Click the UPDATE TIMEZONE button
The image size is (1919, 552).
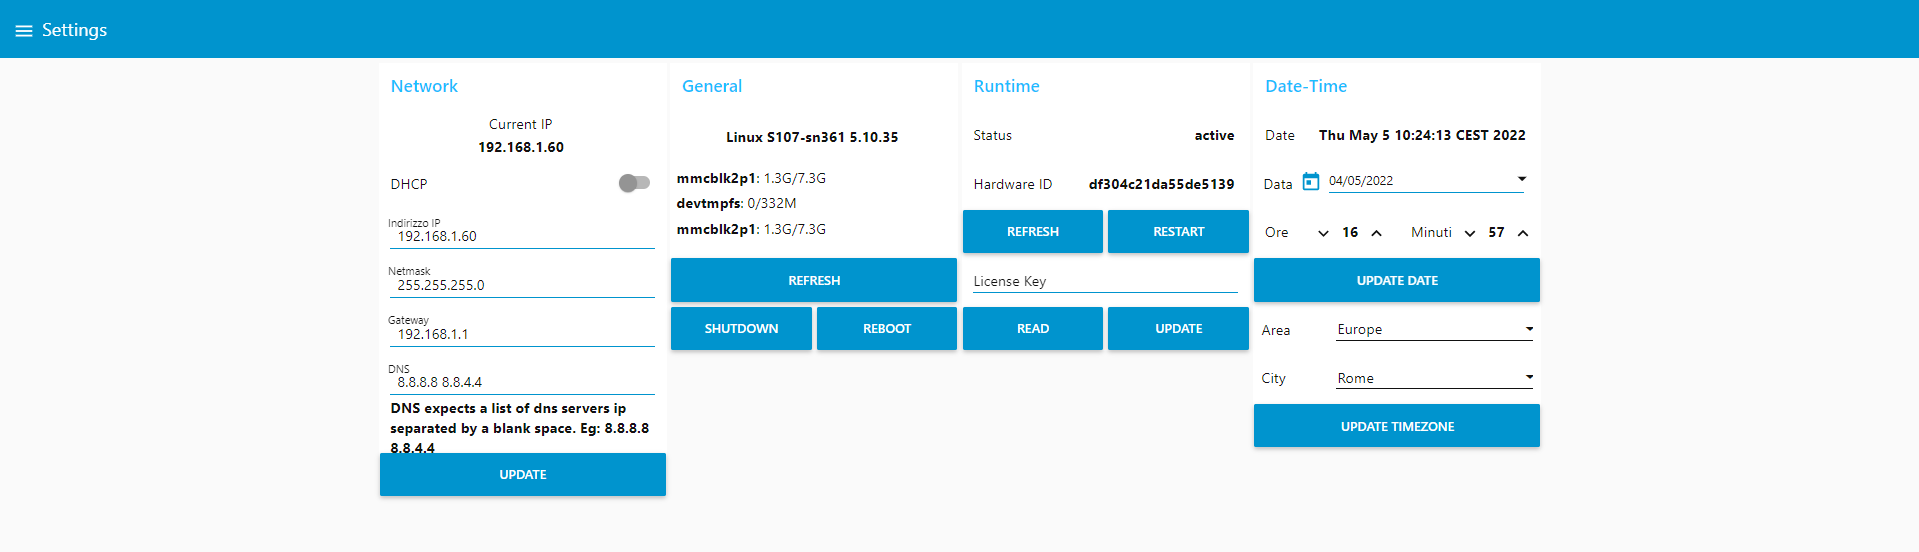[x=1396, y=427]
